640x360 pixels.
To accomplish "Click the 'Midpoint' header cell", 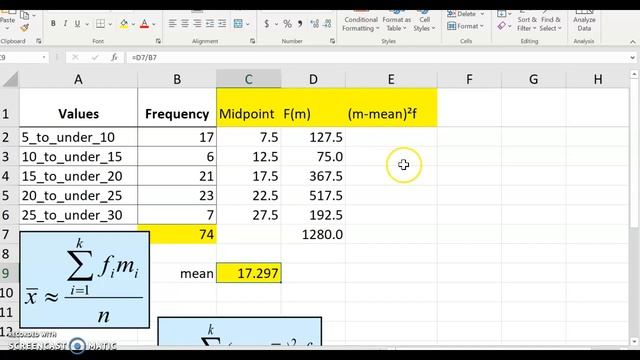I will [x=249, y=108].
